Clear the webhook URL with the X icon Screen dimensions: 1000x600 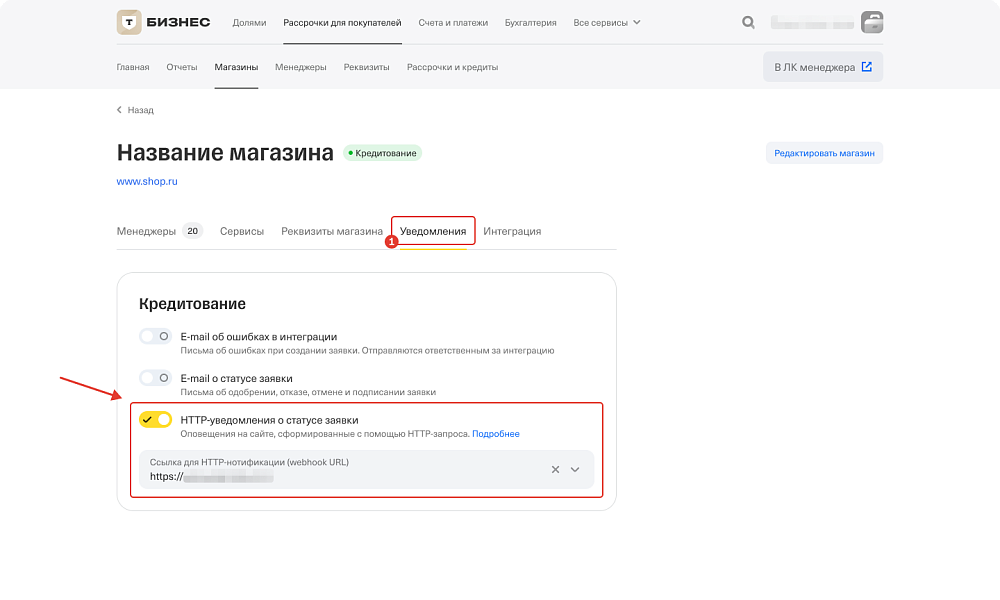click(x=555, y=469)
